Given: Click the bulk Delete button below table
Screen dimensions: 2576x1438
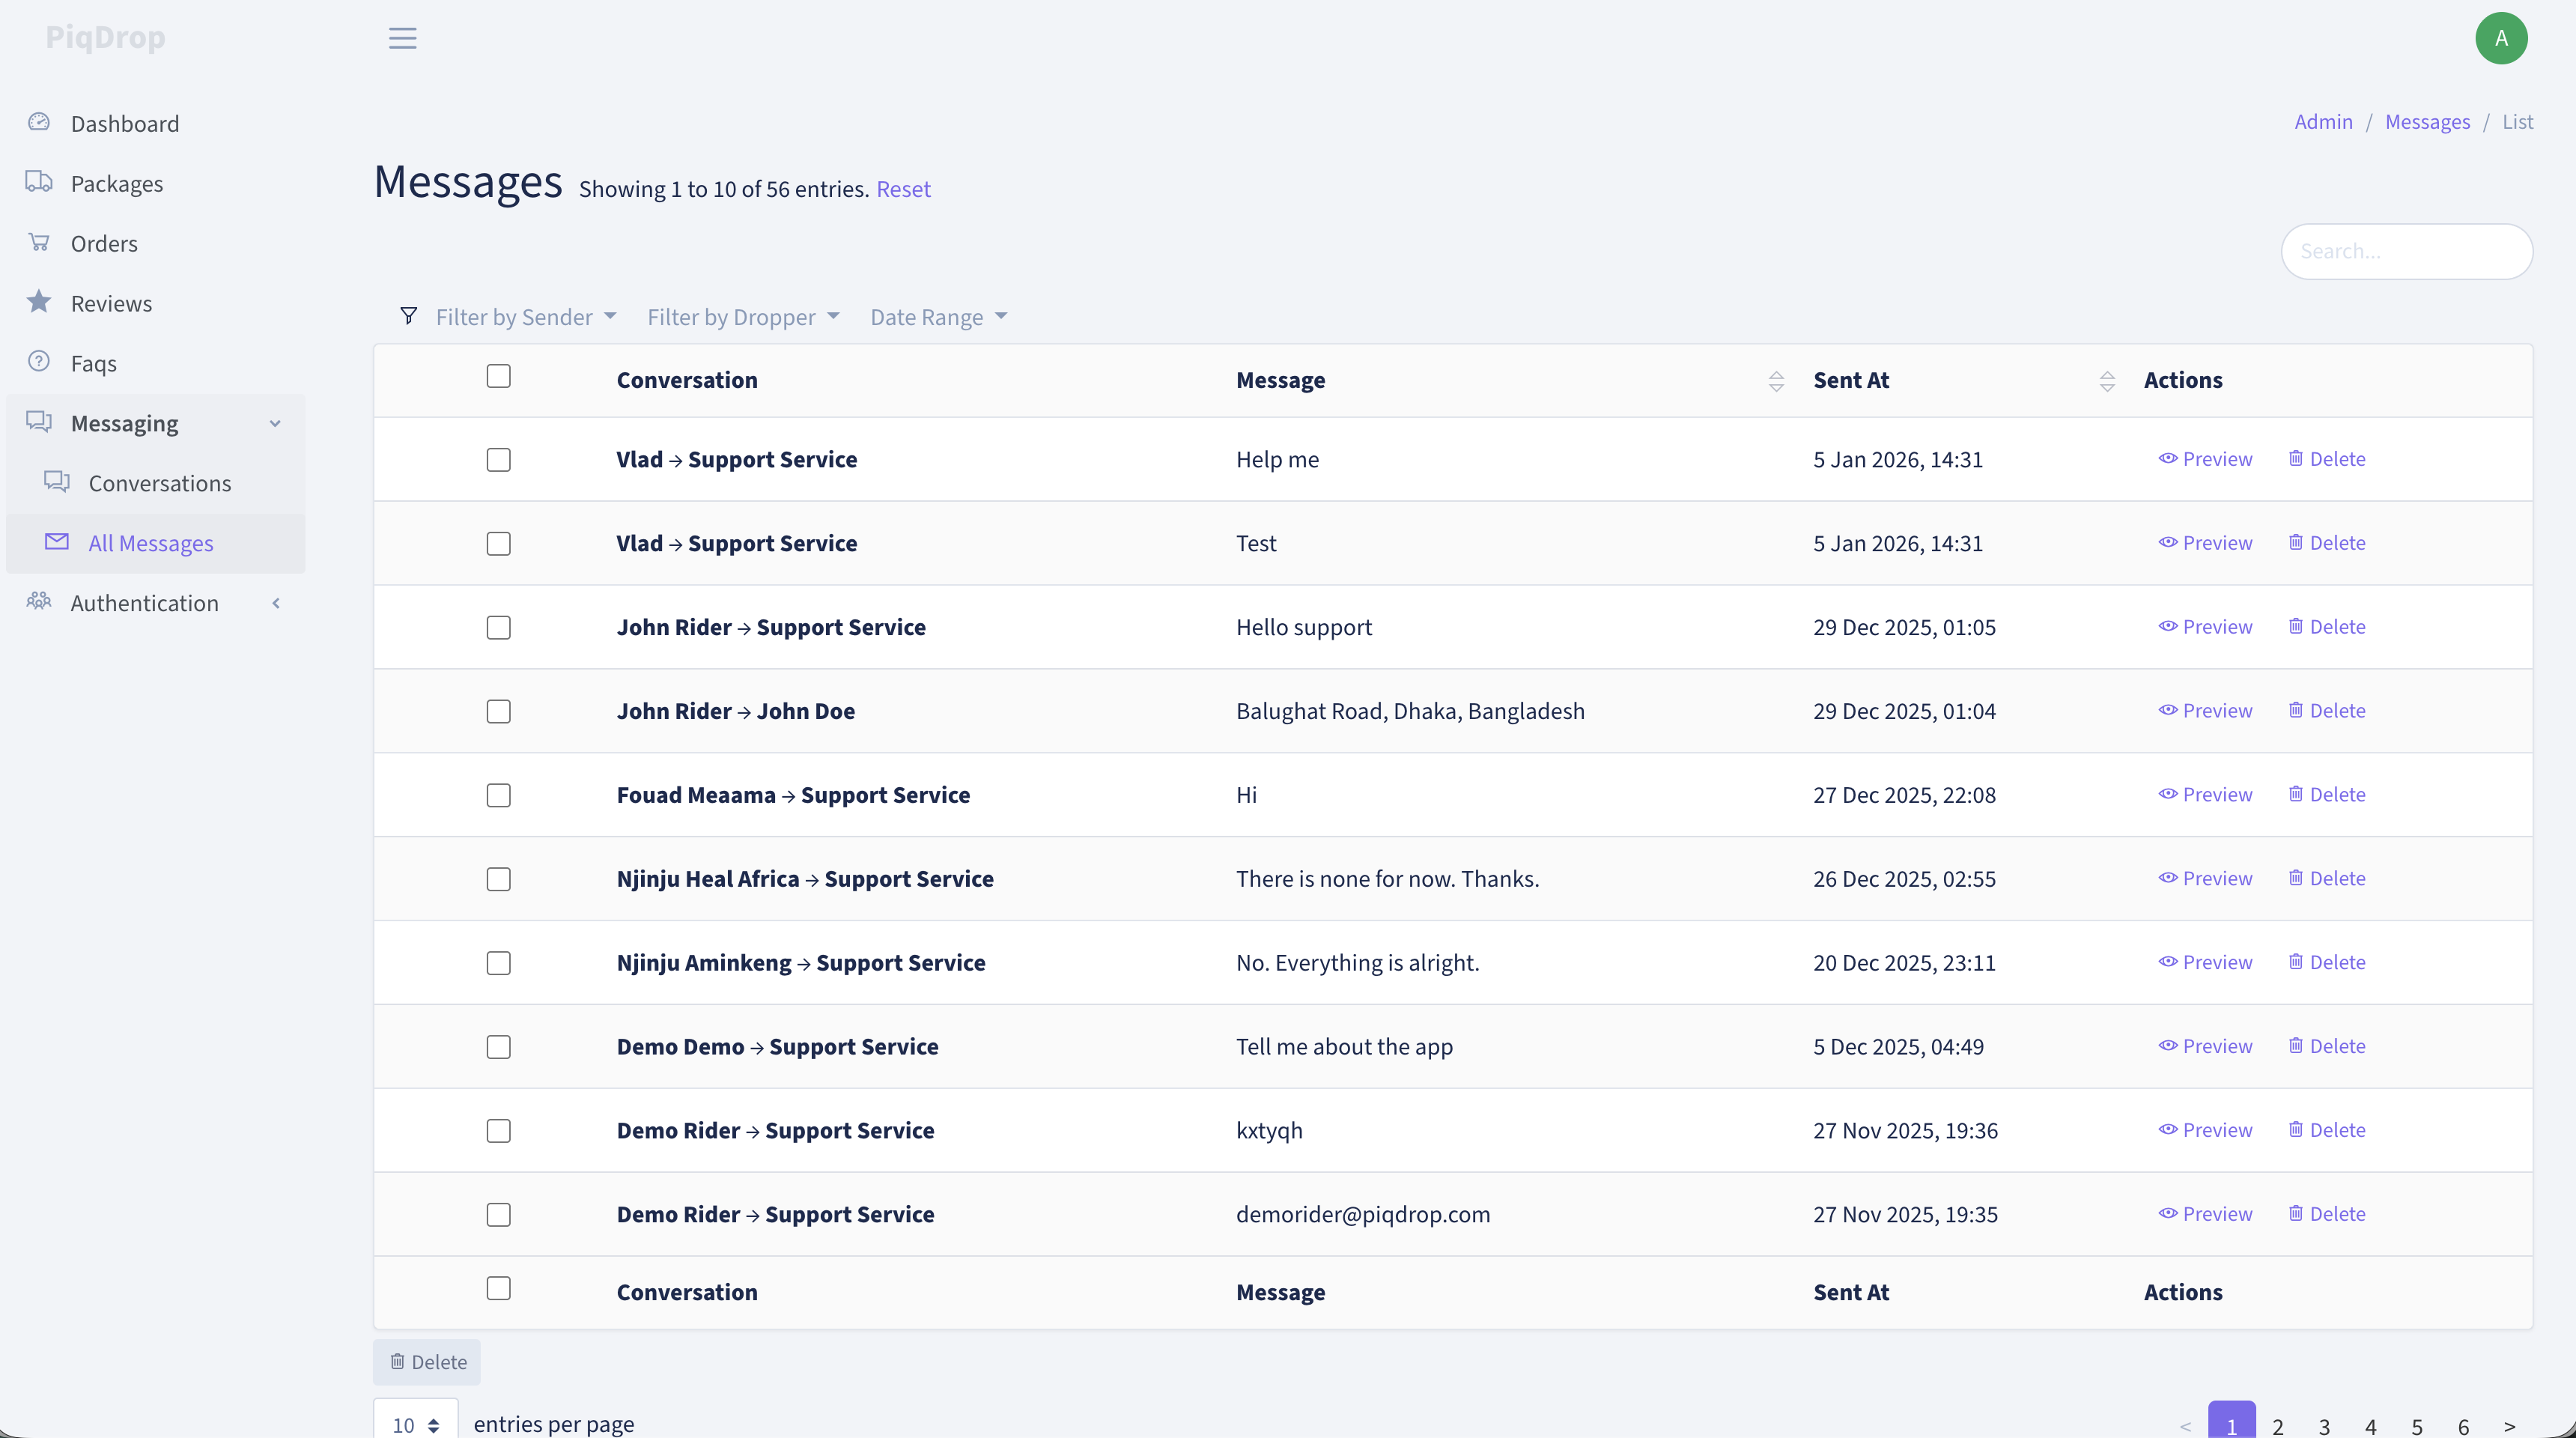Looking at the screenshot, I should [427, 1362].
